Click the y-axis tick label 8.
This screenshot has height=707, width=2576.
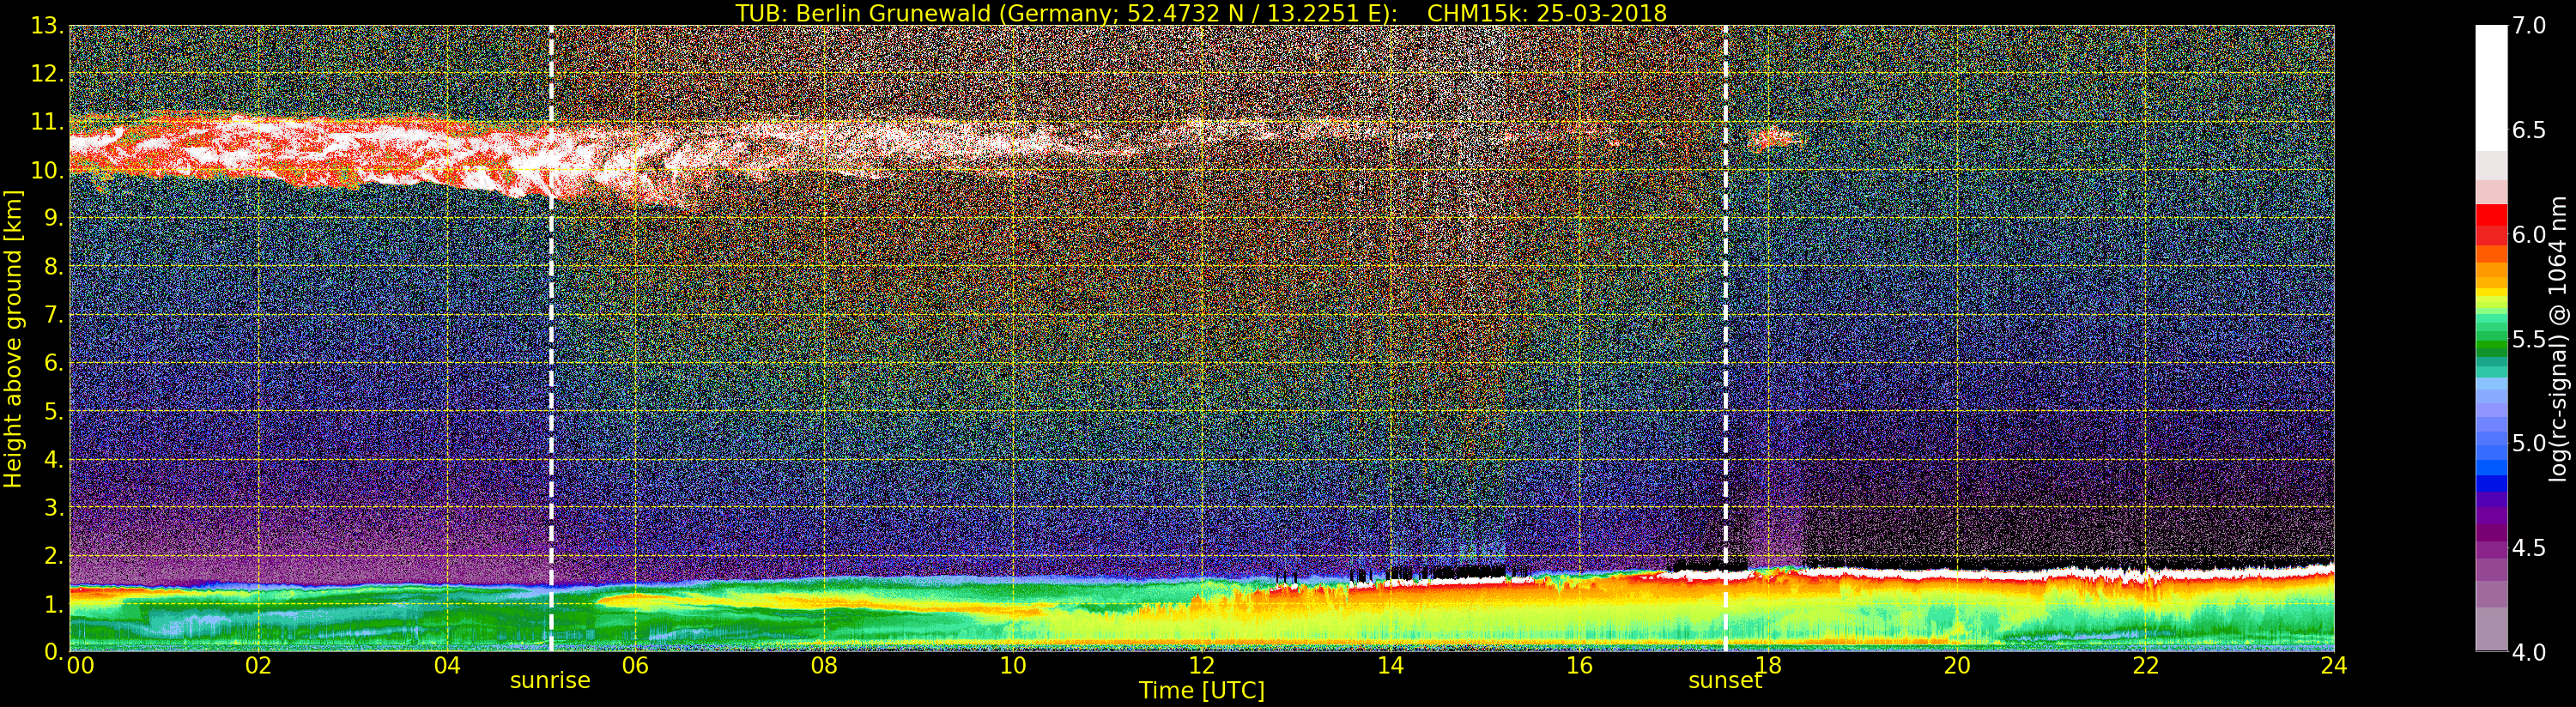[54, 267]
